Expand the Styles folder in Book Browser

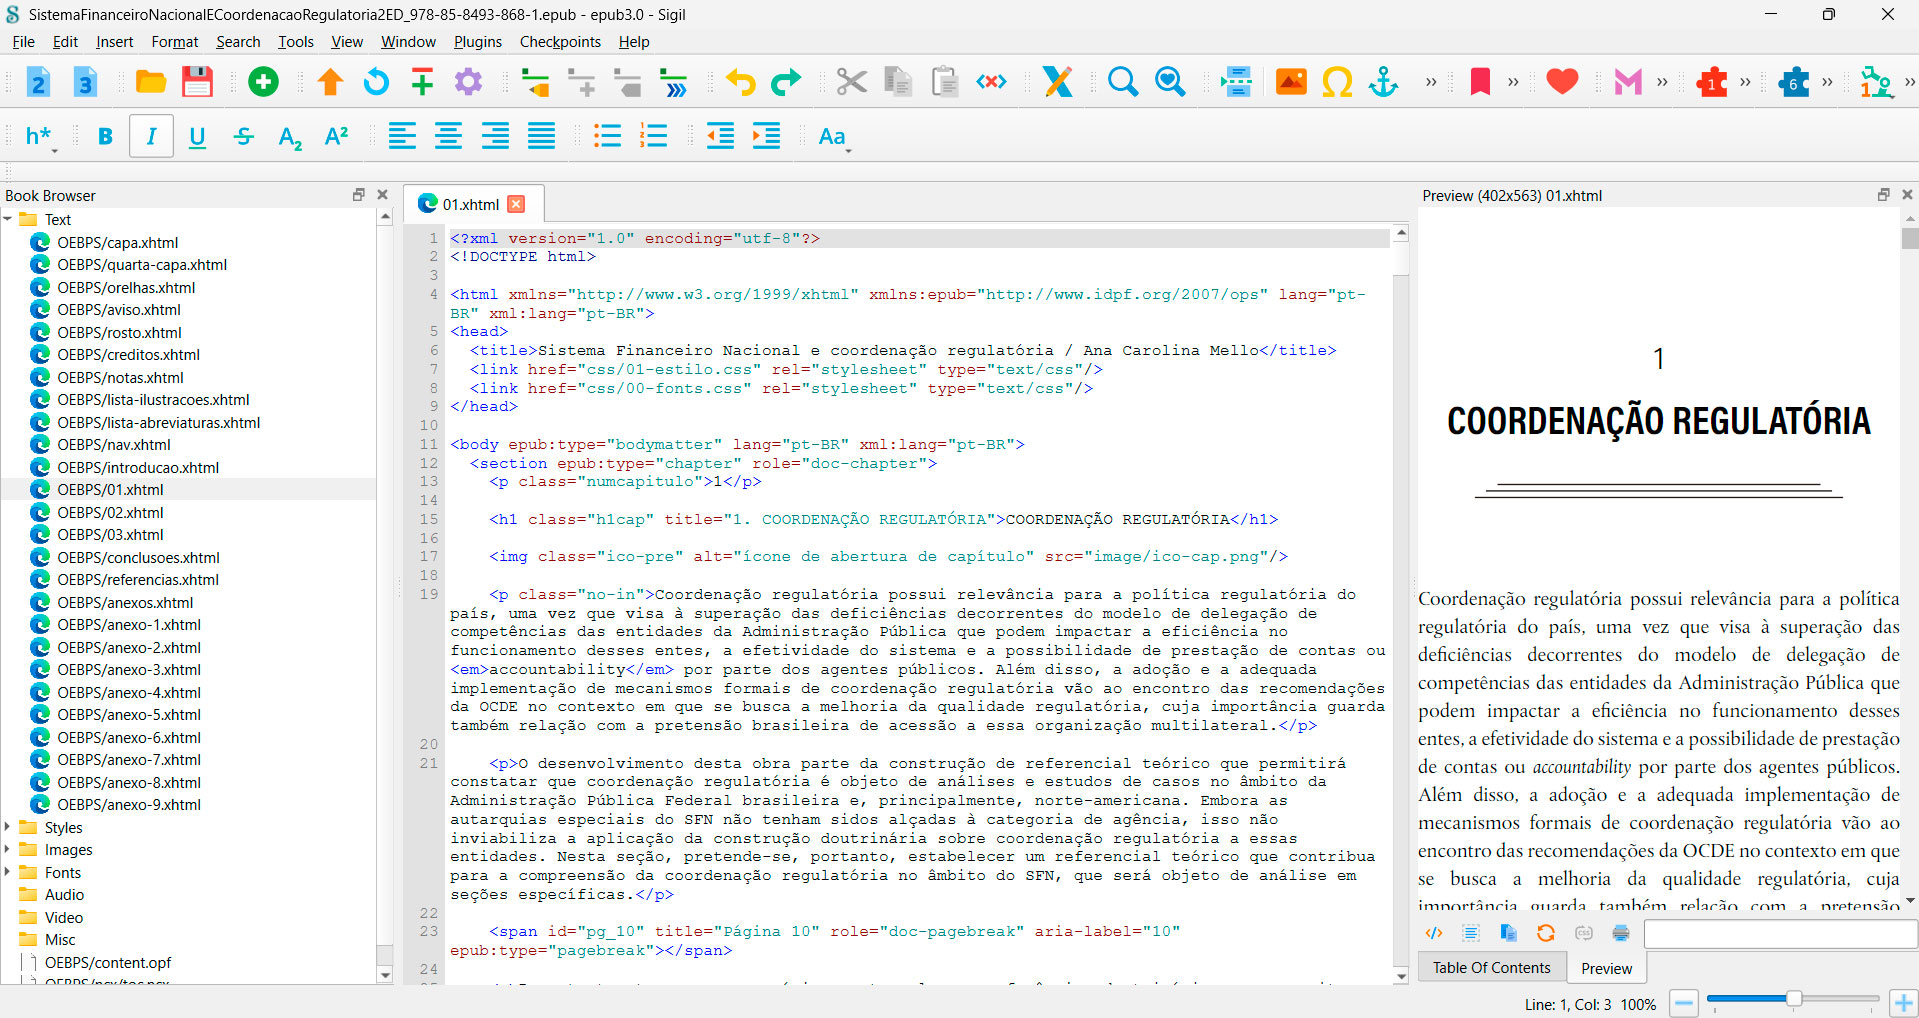[8, 827]
